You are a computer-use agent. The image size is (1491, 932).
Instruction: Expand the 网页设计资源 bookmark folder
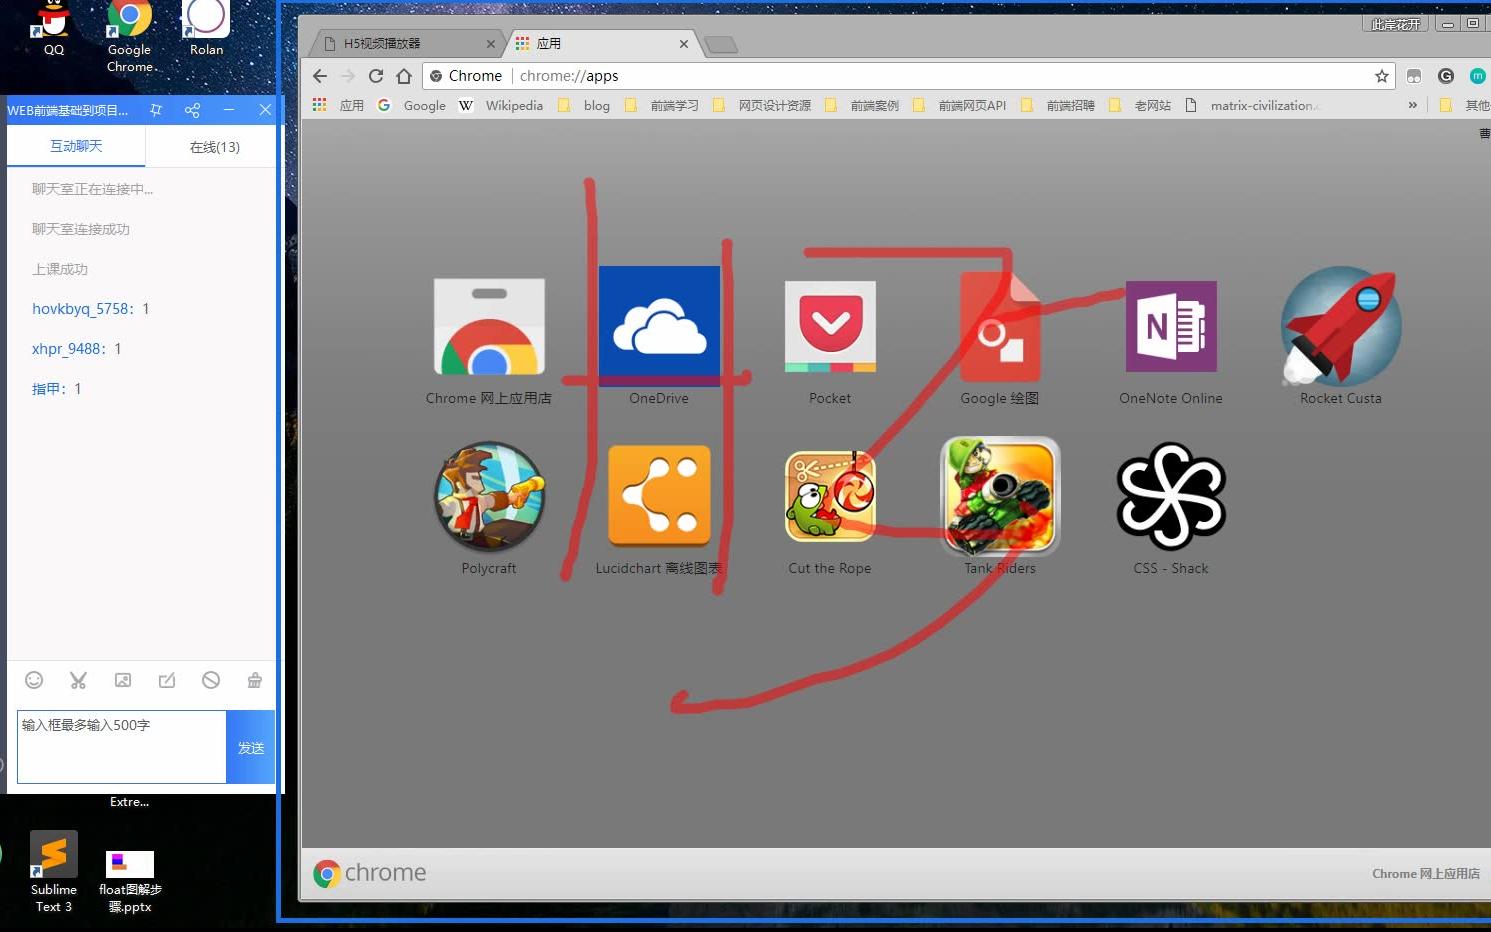[762, 105]
